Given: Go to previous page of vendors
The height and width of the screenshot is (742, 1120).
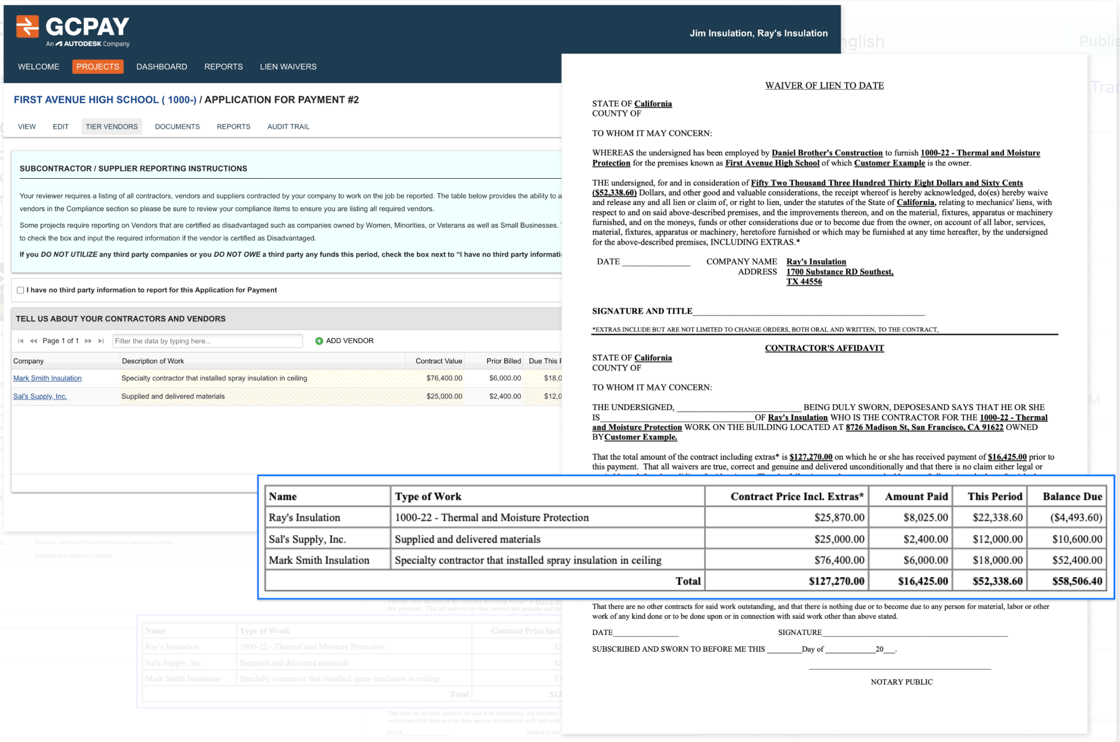Looking at the screenshot, I should 33,341.
